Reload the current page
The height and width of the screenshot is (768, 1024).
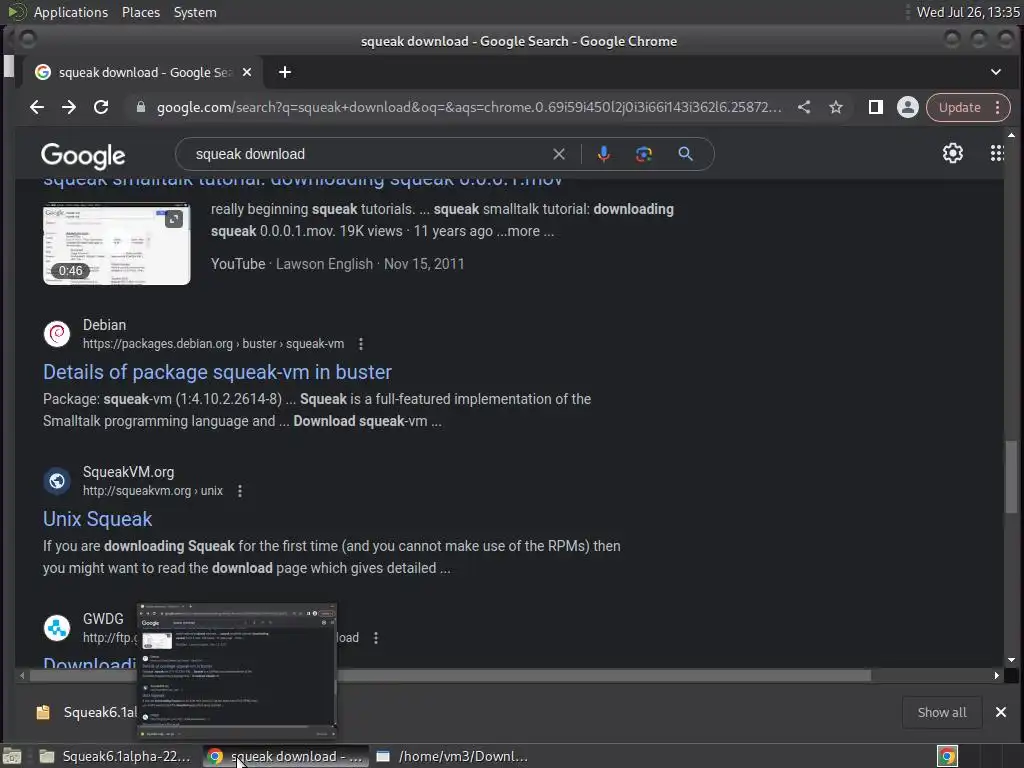point(101,107)
